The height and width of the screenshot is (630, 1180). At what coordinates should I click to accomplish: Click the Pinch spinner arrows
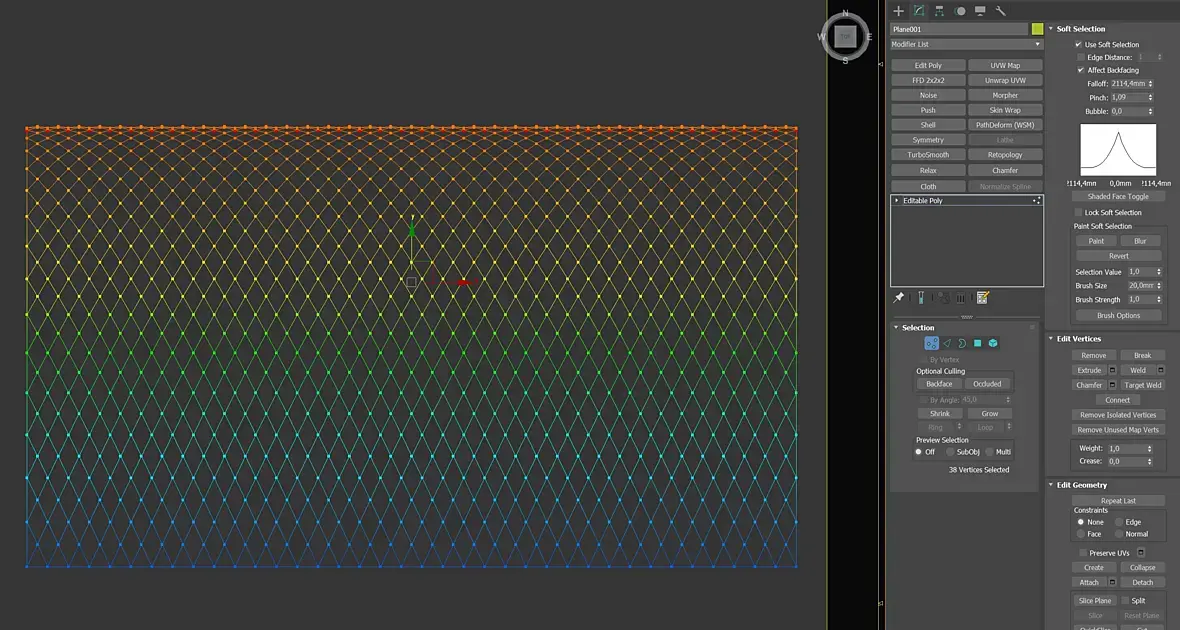click(x=1150, y=98)
